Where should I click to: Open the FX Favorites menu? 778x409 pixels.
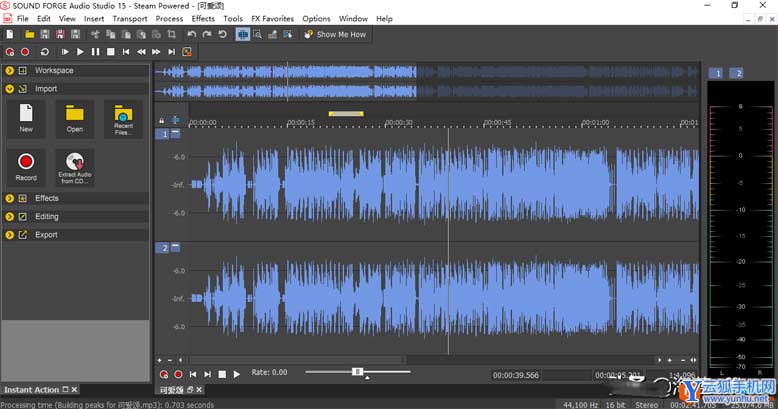point(272,19)
